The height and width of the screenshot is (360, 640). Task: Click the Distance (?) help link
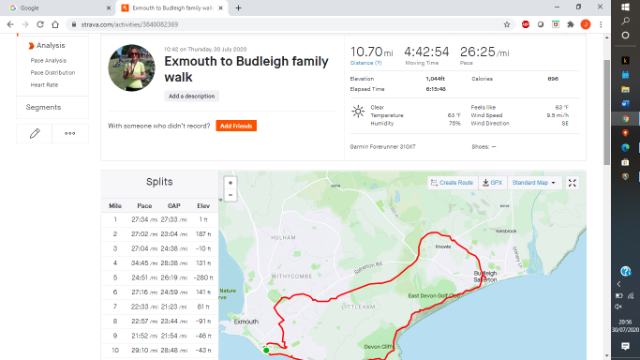[x=366, y=63]
